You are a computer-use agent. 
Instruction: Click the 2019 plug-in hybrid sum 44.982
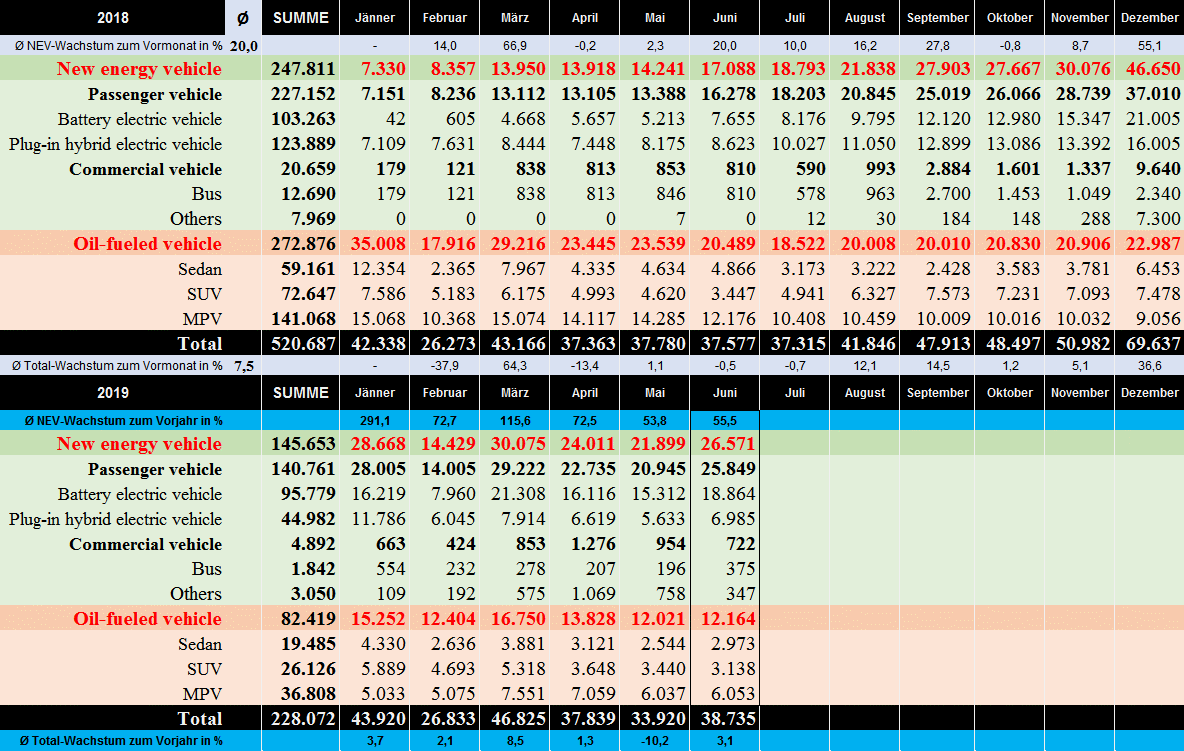pos(308,519)
